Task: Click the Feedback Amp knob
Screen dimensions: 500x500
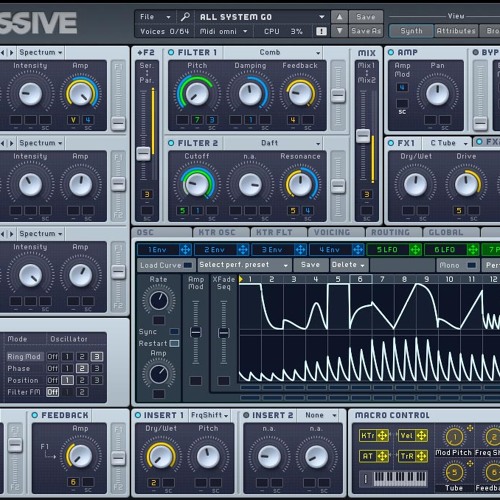Action: (80, 456)
